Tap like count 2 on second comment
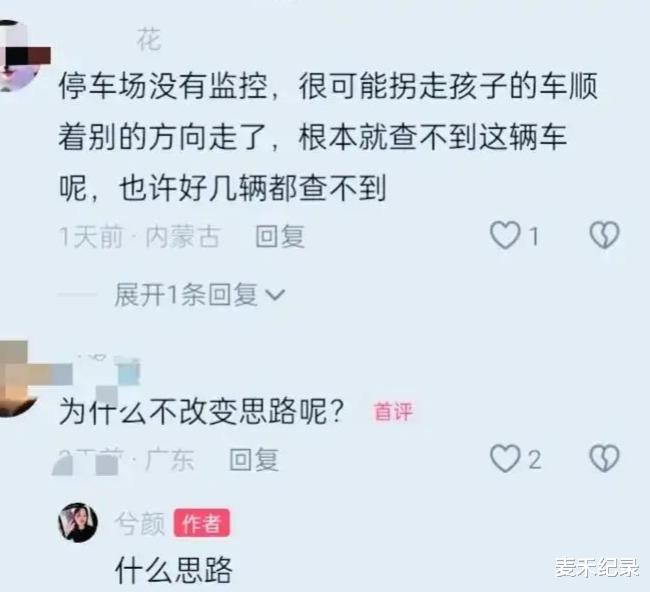650x592 pixels. tap(535, 459)
